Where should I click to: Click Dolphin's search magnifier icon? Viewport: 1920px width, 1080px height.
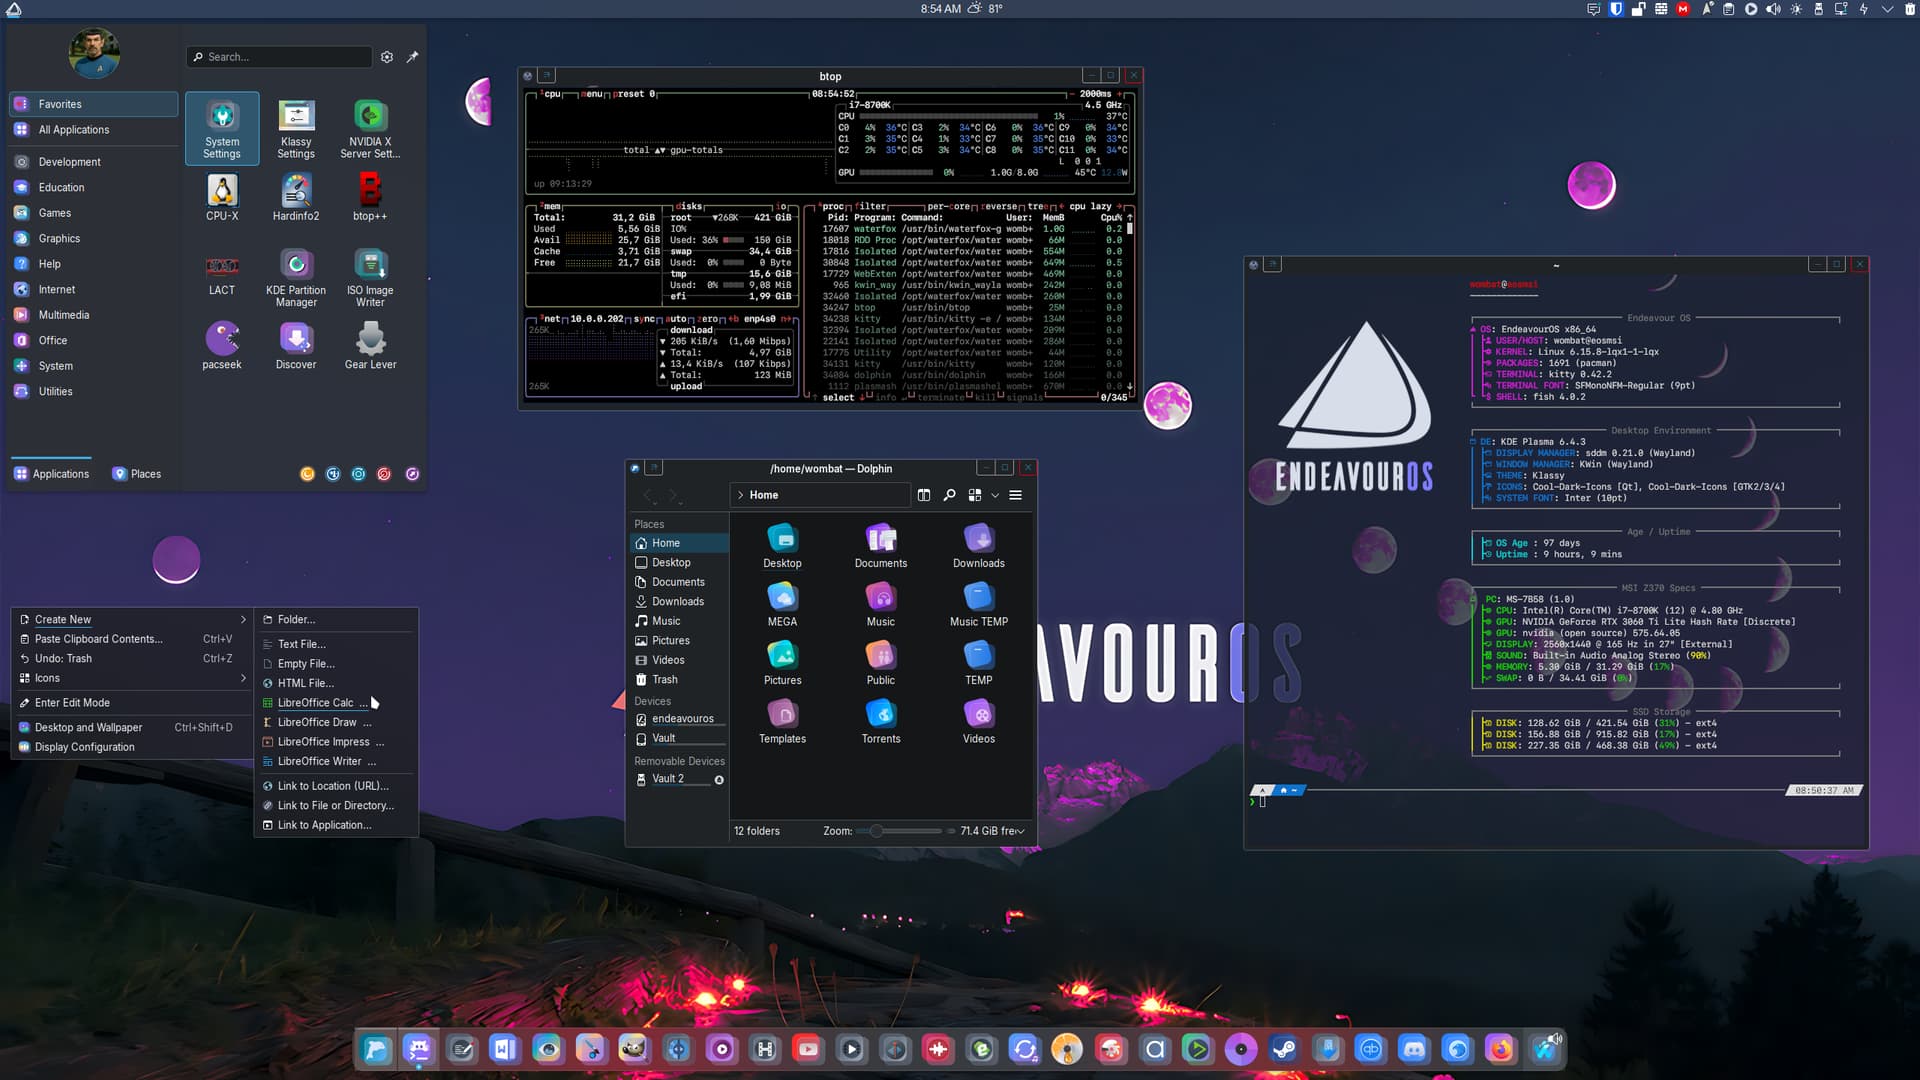949,495
